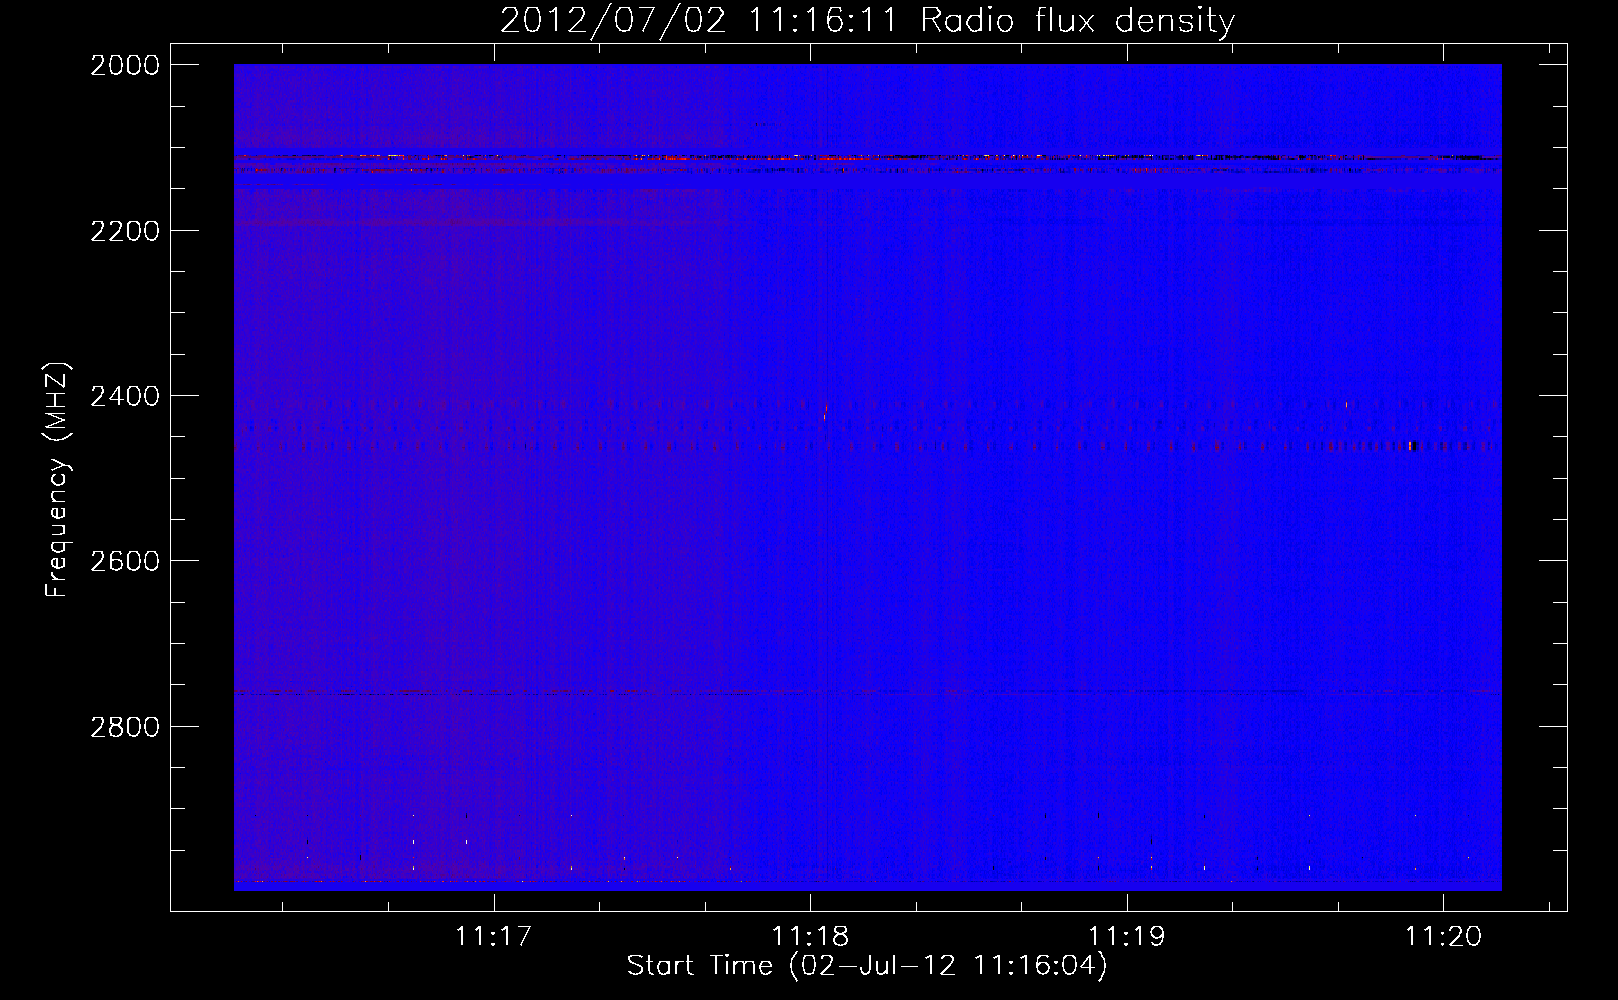
Task: Click the 2400 frequency tick label
Action: pyautogui.click(x=125, y=396)
